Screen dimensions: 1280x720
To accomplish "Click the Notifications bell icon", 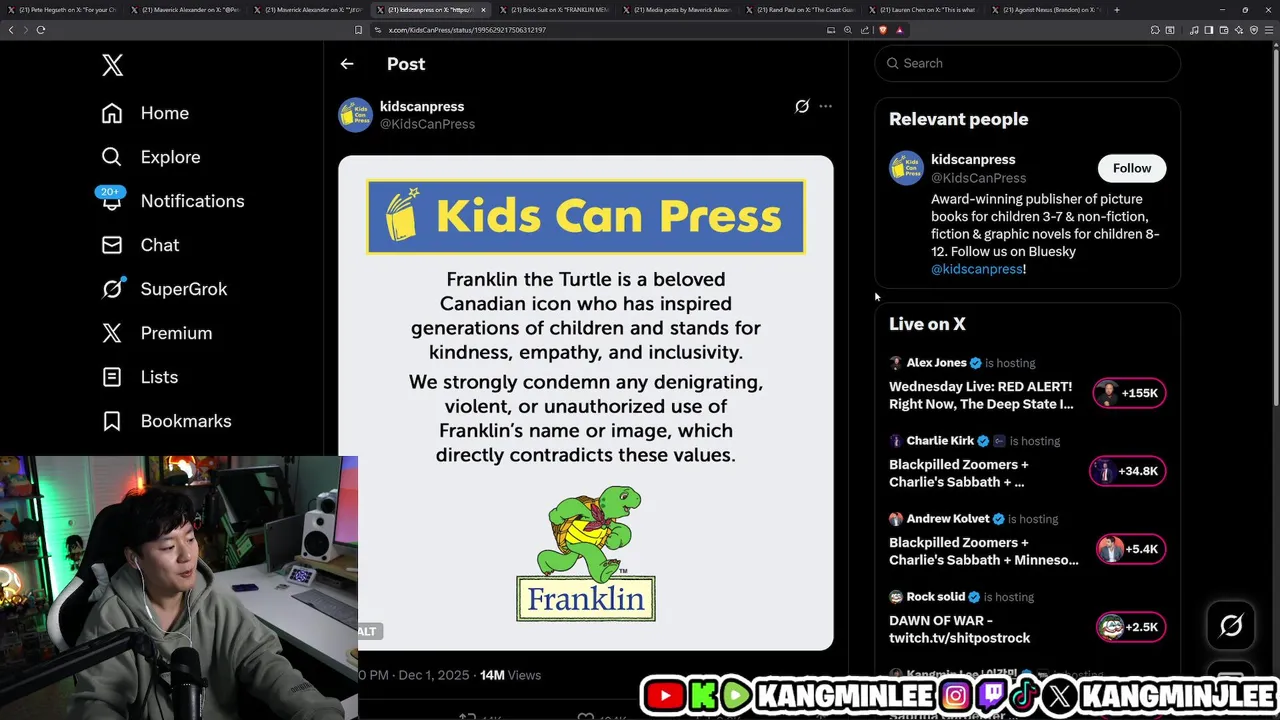I will pyautogui.click(x=112, y=201).
